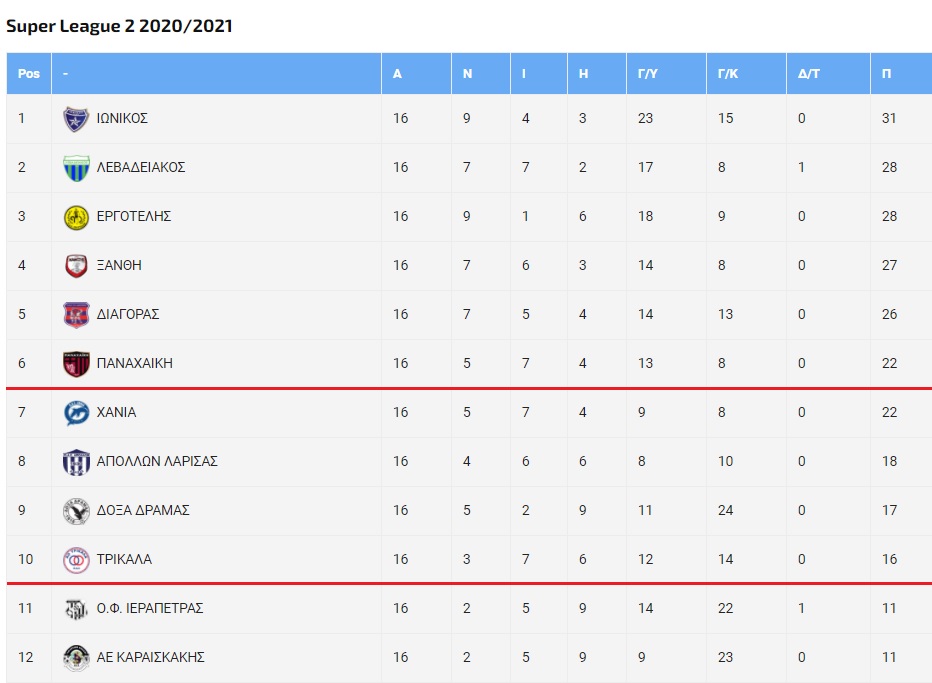Select the ΑΕ ΚΑΡΑΪΣΚΑΚΗΣ team name

coord(150,657)
